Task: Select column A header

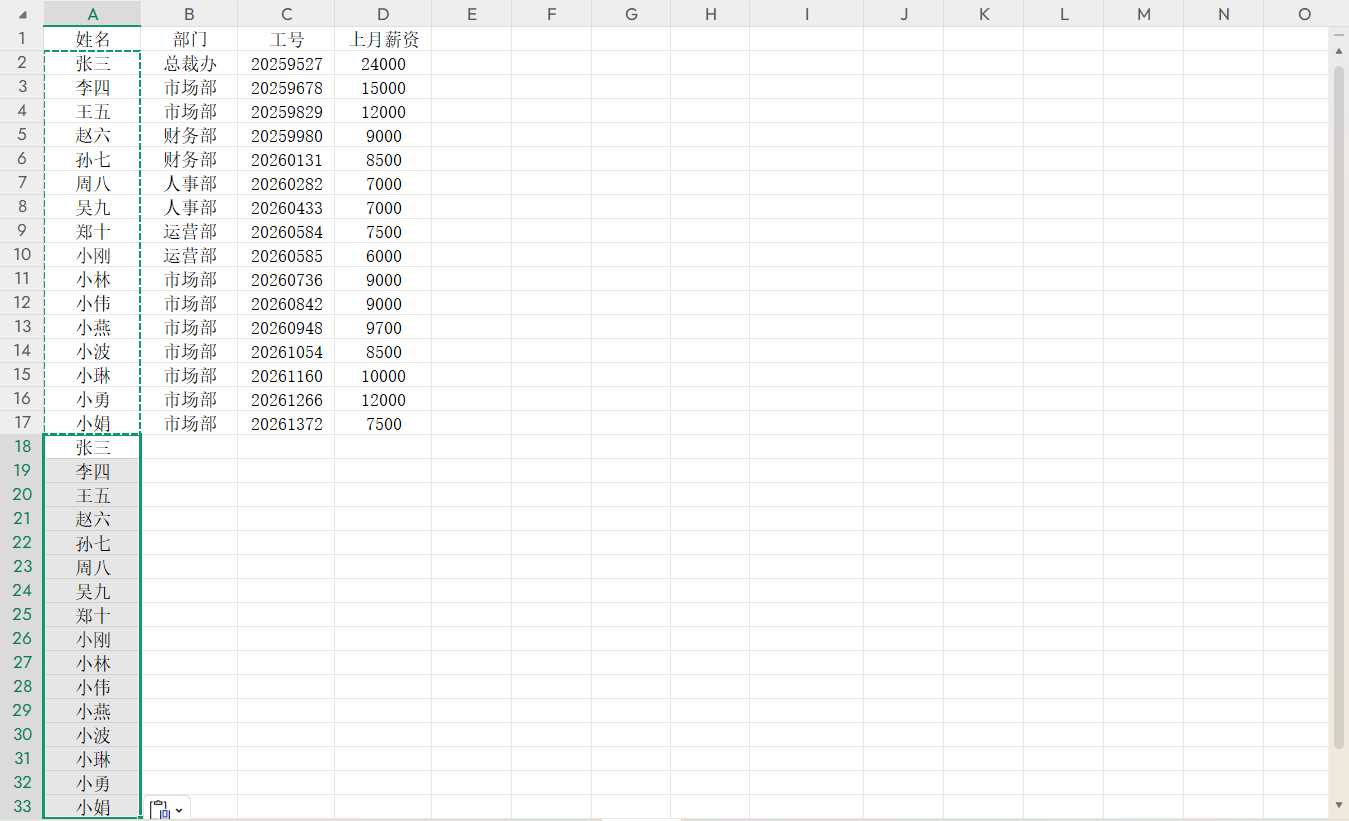Action: pyautogui.click(x=93, y=14)
